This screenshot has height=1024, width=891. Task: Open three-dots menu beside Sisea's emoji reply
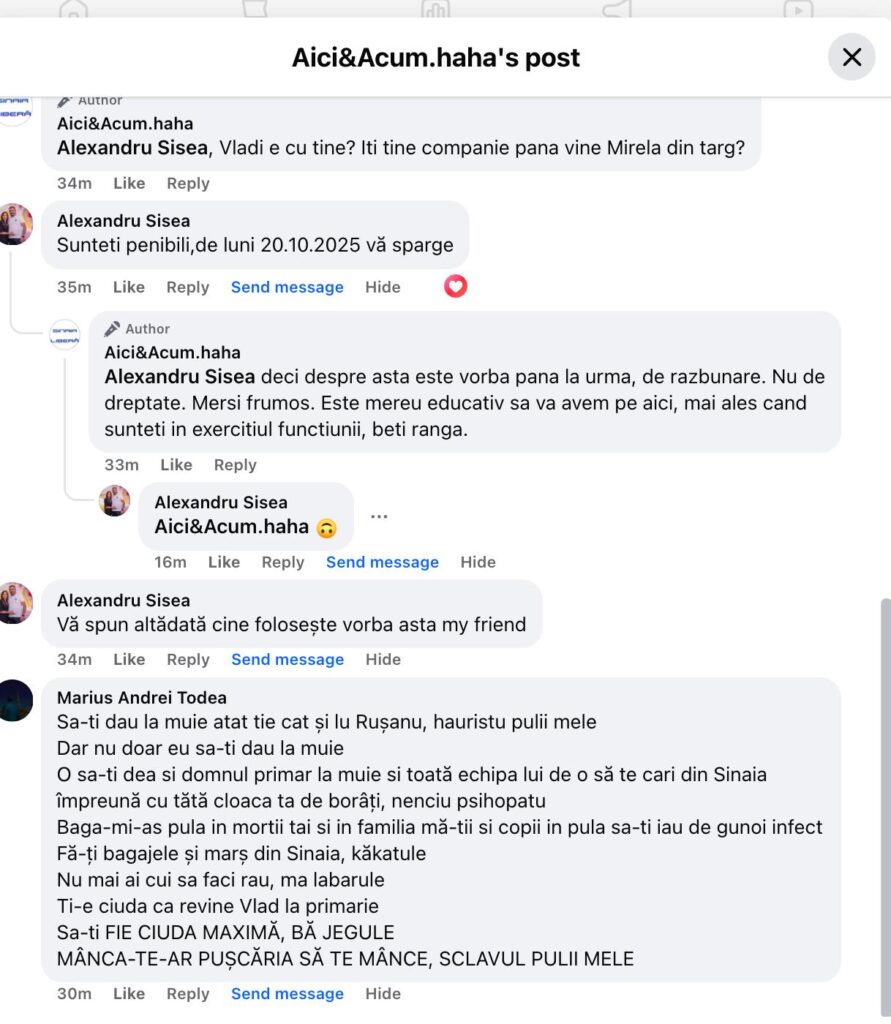click(379, 517)
